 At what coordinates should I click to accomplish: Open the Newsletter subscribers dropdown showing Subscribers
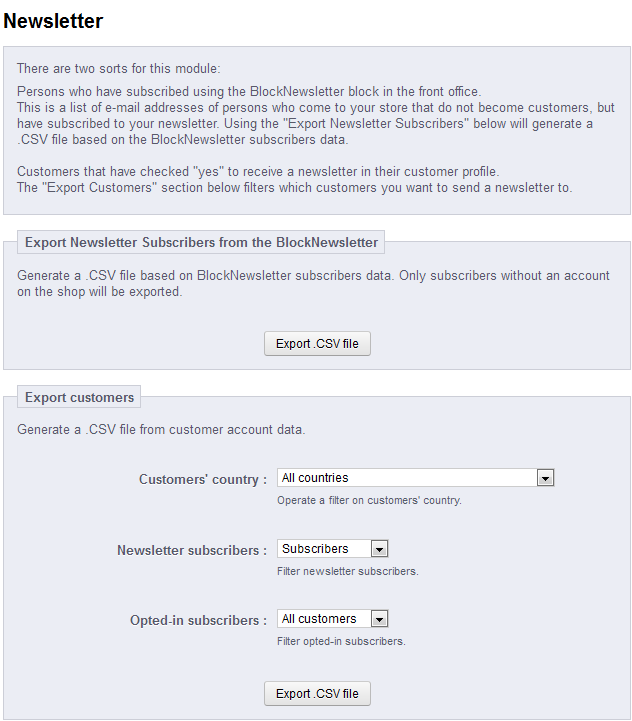(x=324, y=549)
